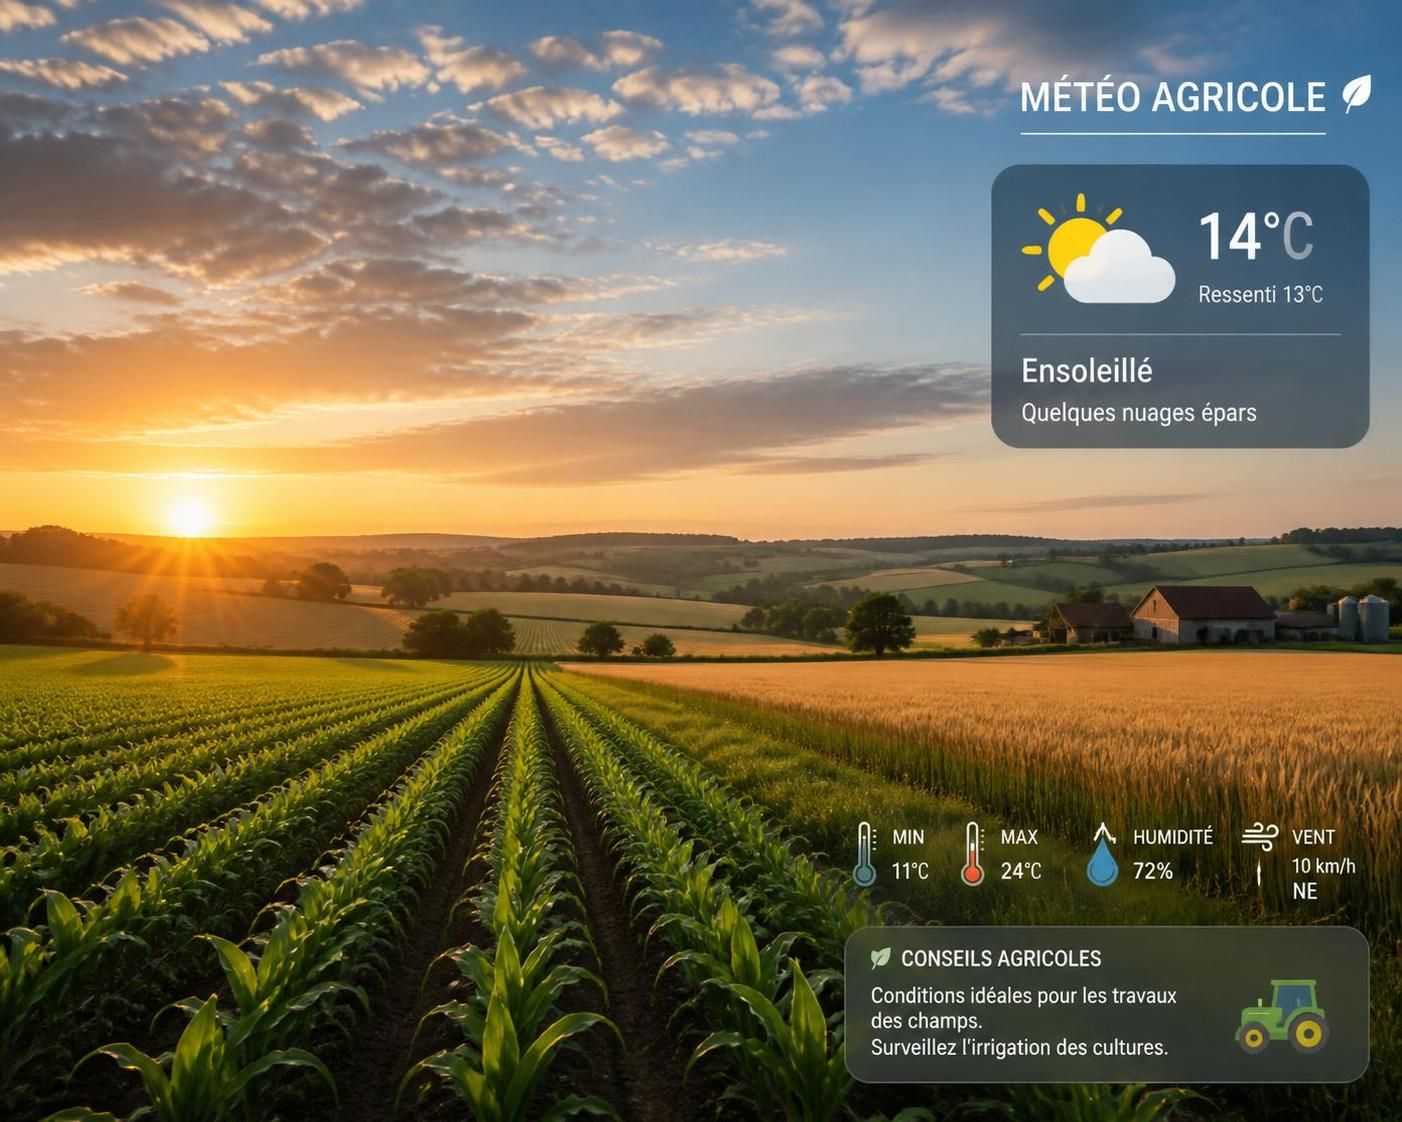Image resolution: width=1402 pixels, height=1122 pixels.
Task: Click the Ensoleillé condition label
Action: [x=1087, y=371]
